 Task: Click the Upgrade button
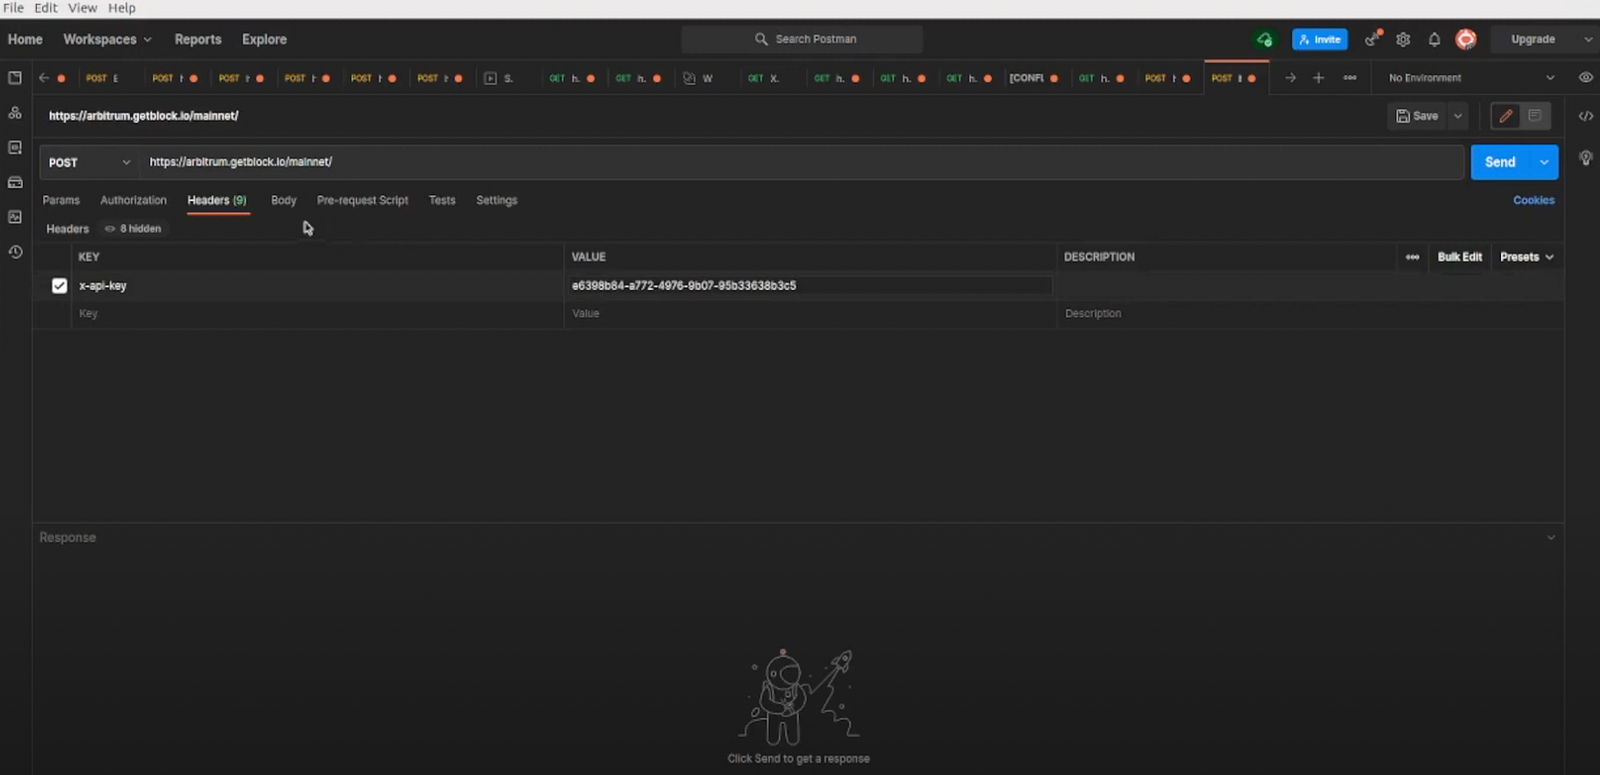(1533, 39)
